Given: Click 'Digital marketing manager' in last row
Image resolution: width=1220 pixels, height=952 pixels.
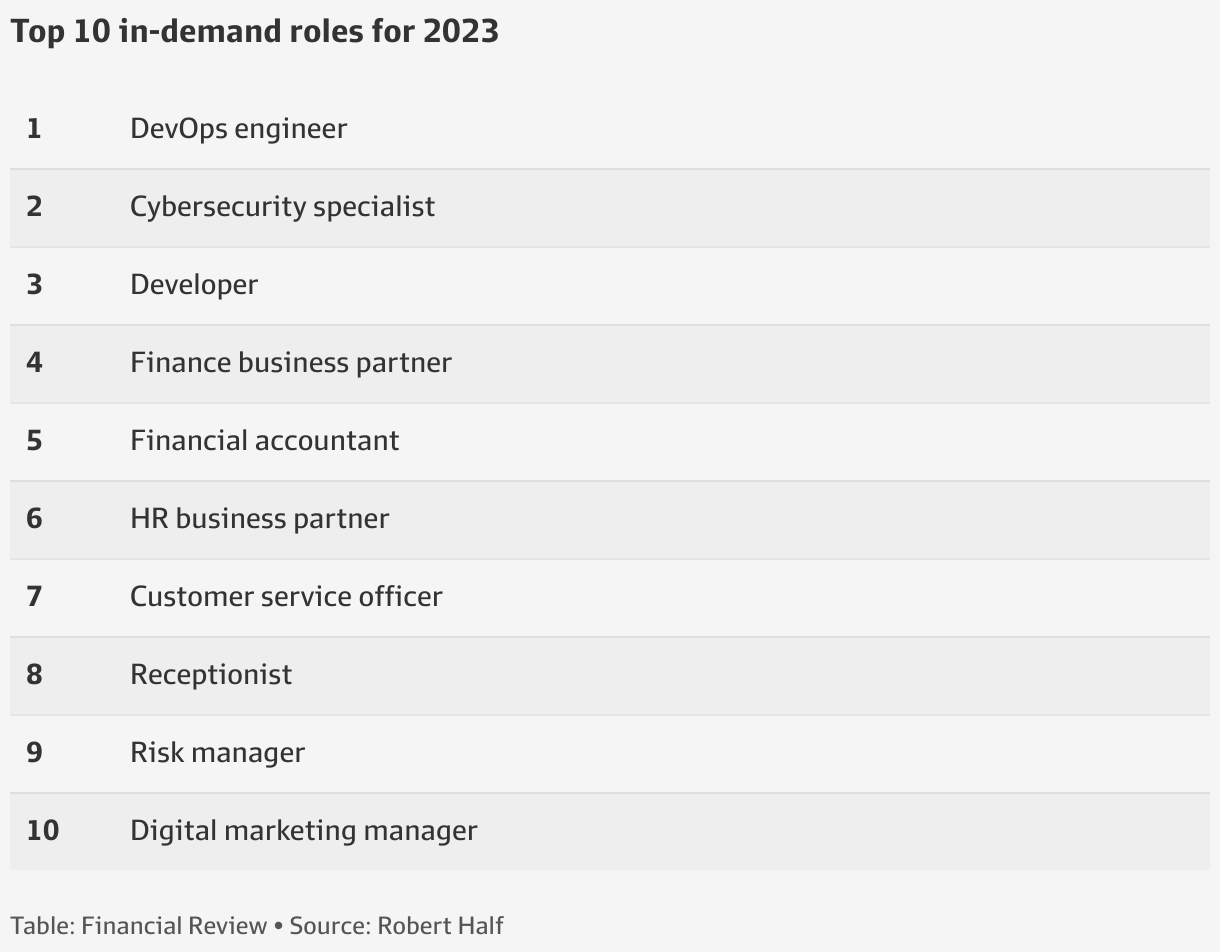Looking at the screenshot, I should (304, 831).
